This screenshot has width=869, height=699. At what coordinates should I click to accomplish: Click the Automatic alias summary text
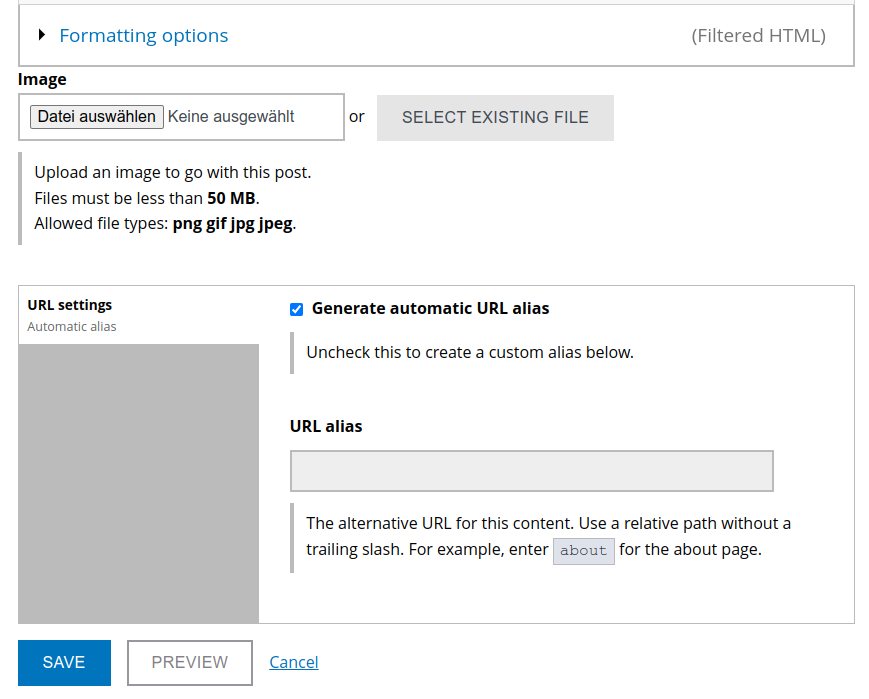[70, 326]
